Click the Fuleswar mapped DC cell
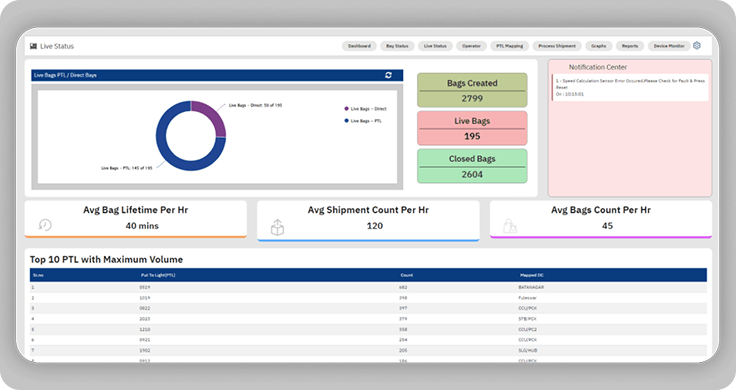Viewport: 736px width, 390px height. tap(527, 298)
